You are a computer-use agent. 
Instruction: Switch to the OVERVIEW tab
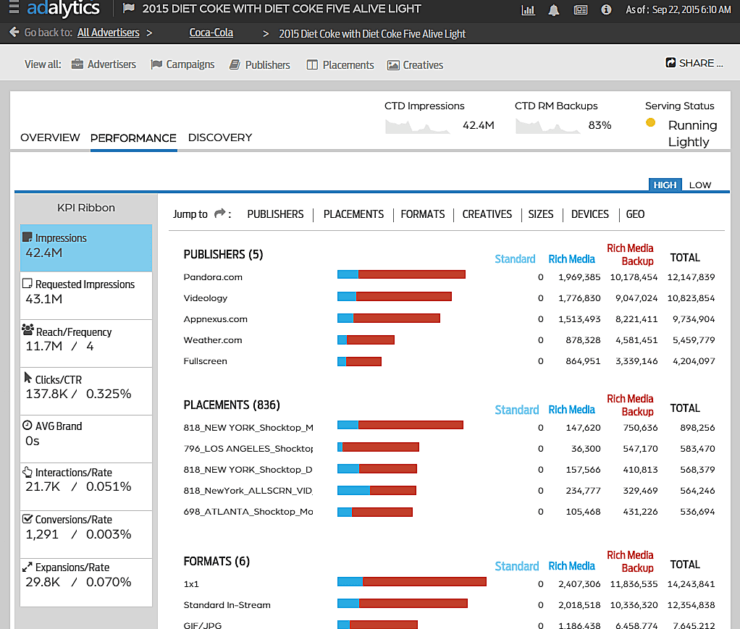(x=49, y=138)
